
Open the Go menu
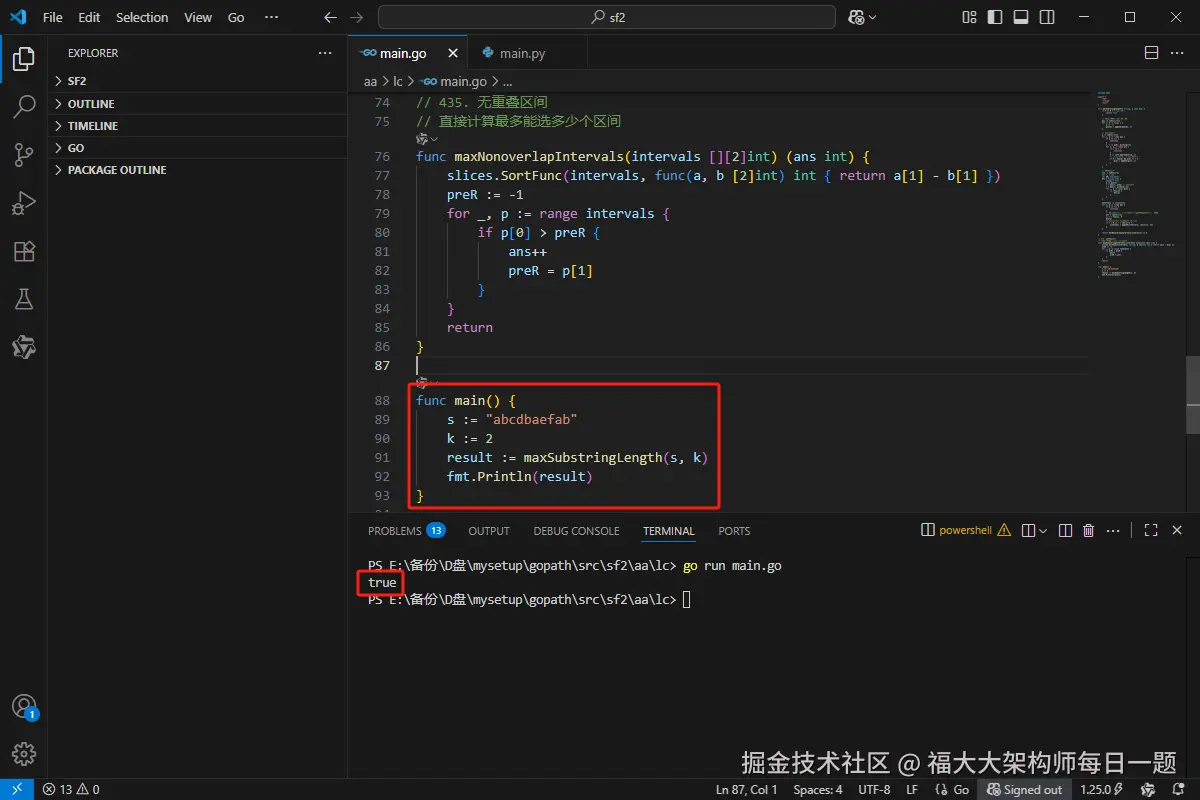(x=236, y=17)
